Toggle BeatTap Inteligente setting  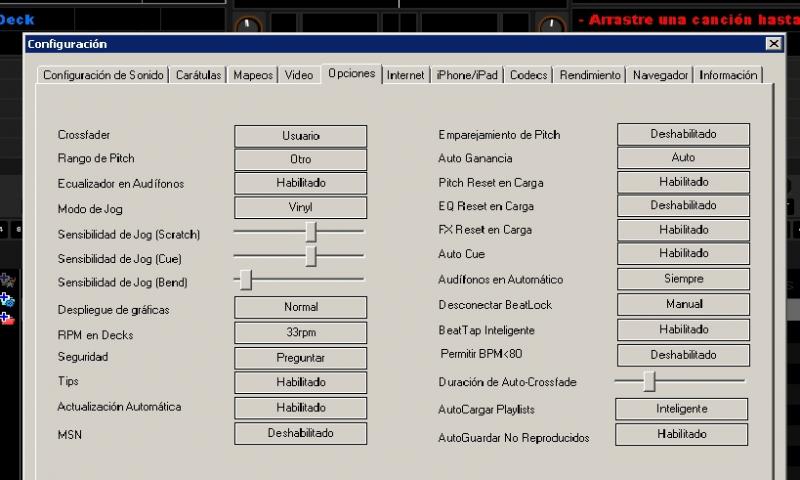click(683, 330)
